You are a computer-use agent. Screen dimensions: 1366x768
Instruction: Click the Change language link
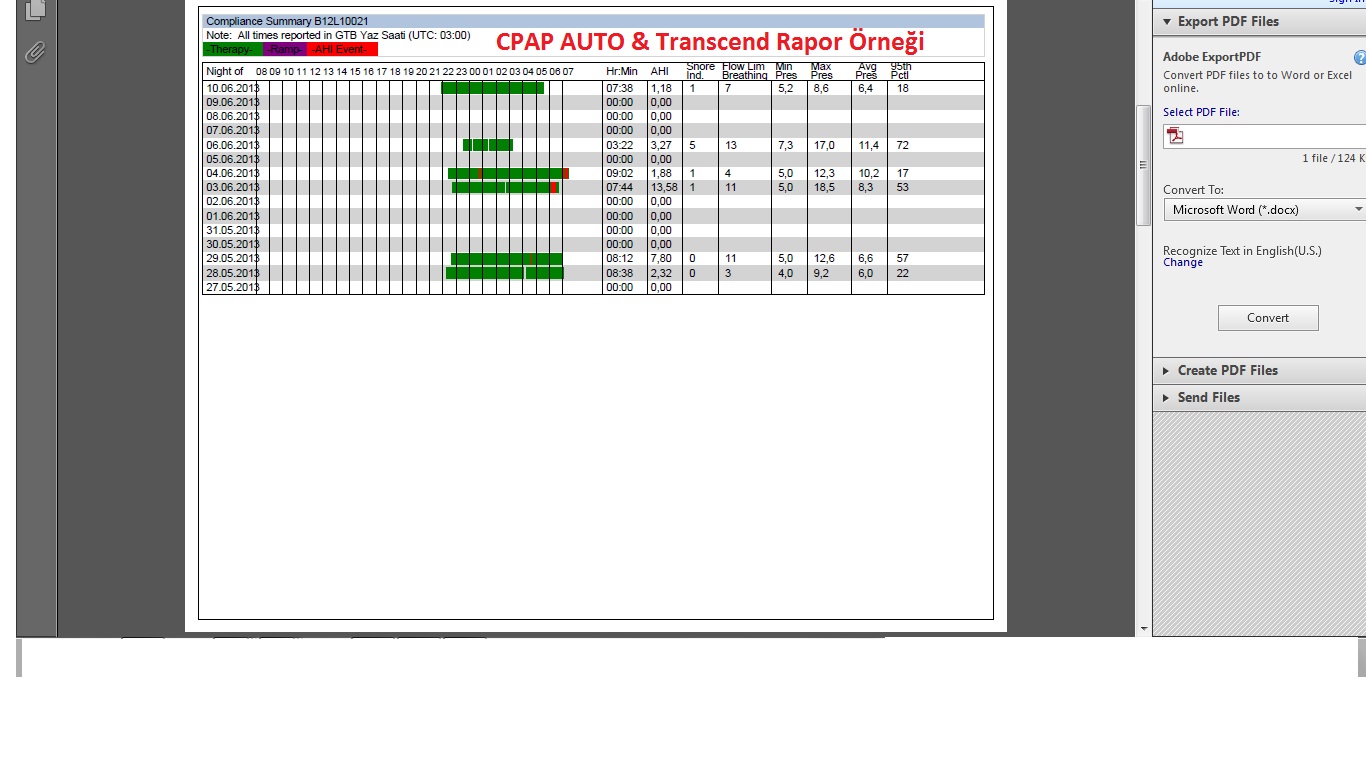point(1182,263)
